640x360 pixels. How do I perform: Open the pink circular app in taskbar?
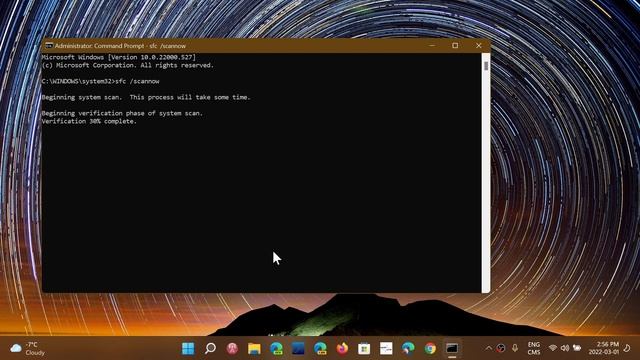(x=232, y=349)
